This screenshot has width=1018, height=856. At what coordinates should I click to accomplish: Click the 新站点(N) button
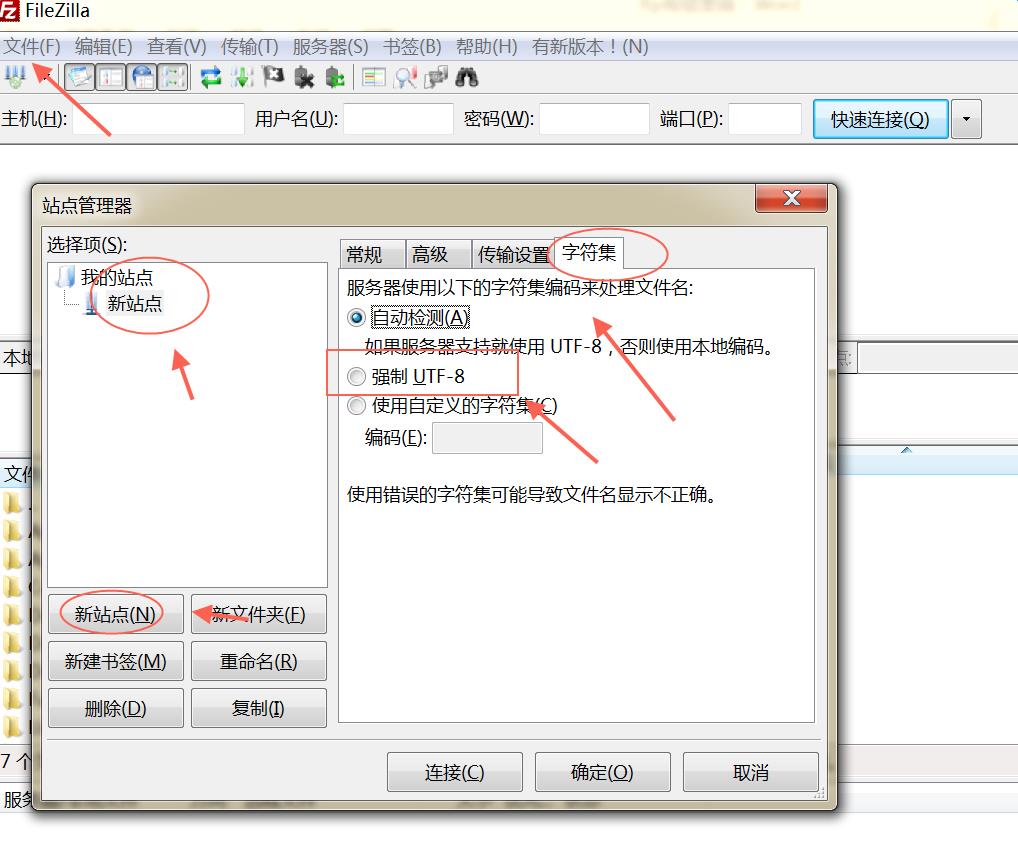(x=115, y=614)
